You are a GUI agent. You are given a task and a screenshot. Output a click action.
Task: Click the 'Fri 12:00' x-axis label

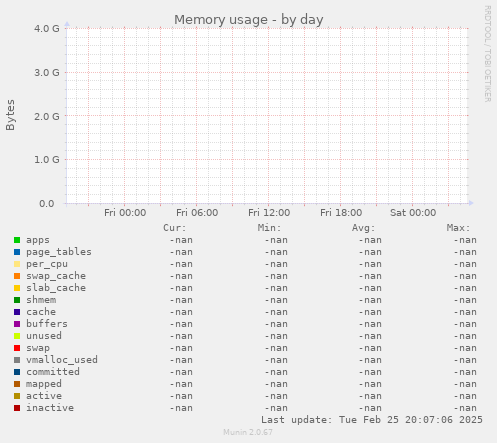tap(269, 213)
